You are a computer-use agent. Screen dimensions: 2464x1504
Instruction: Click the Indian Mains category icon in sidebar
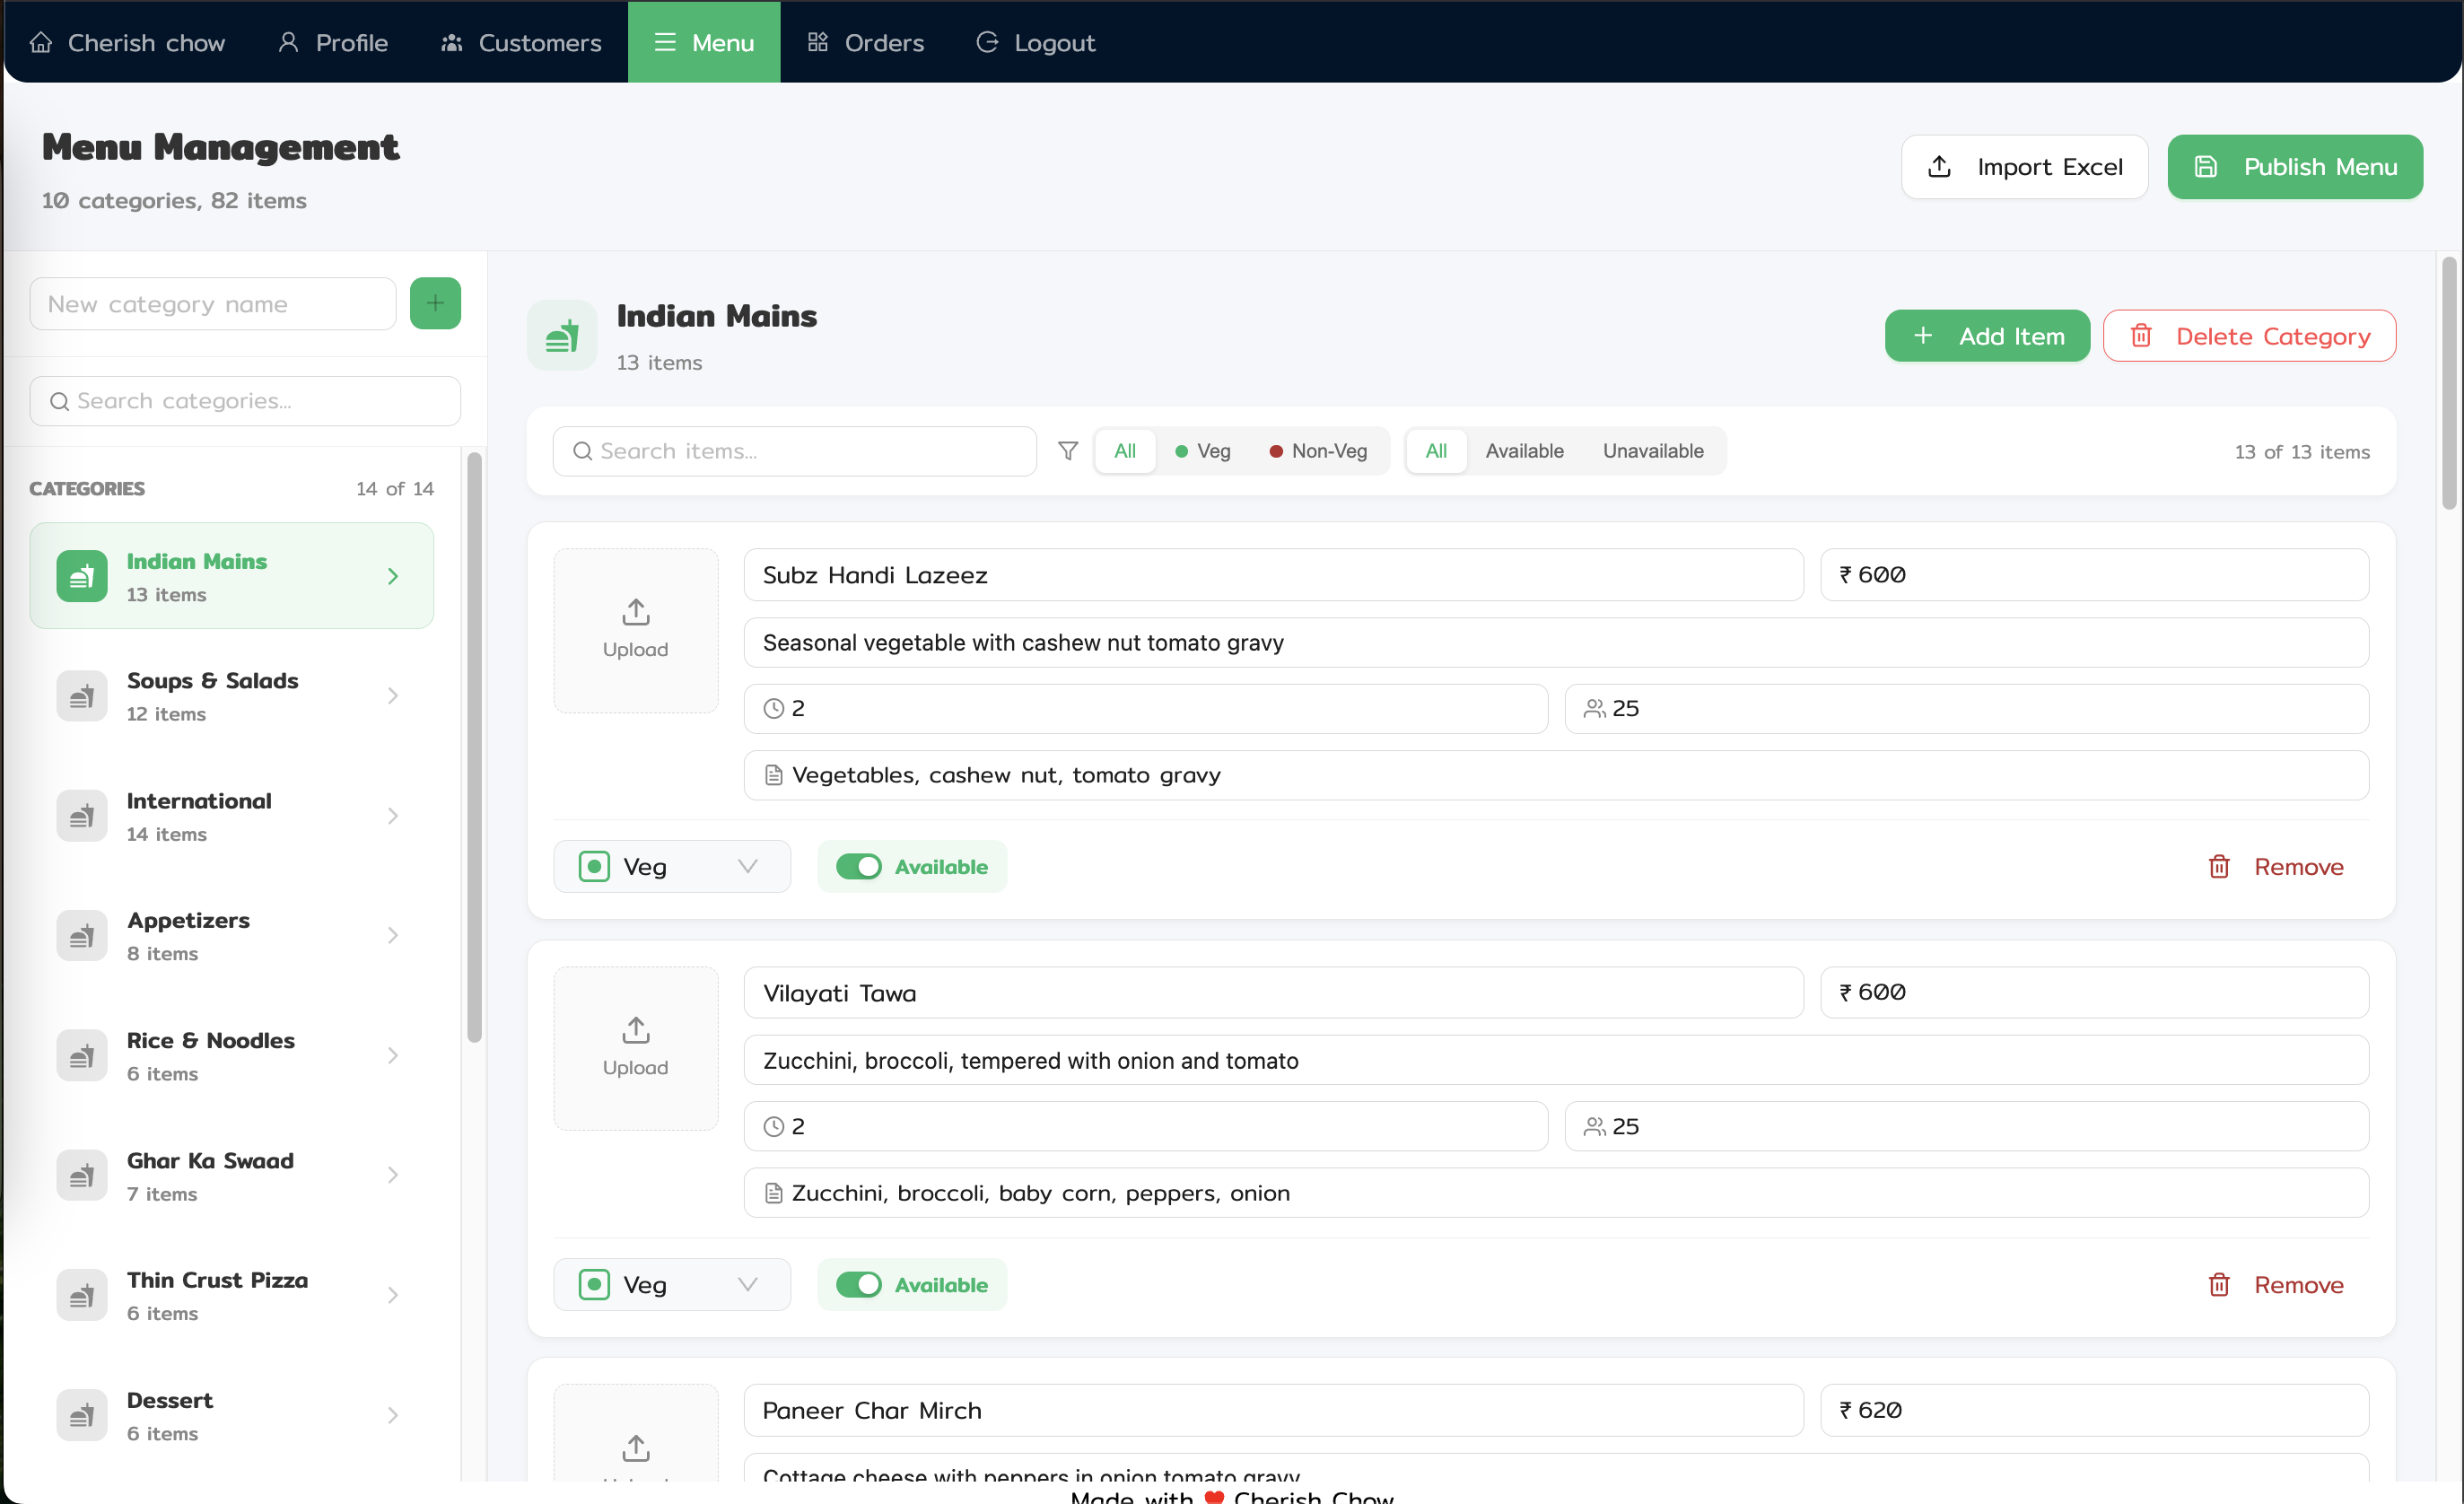coord(82,575)
